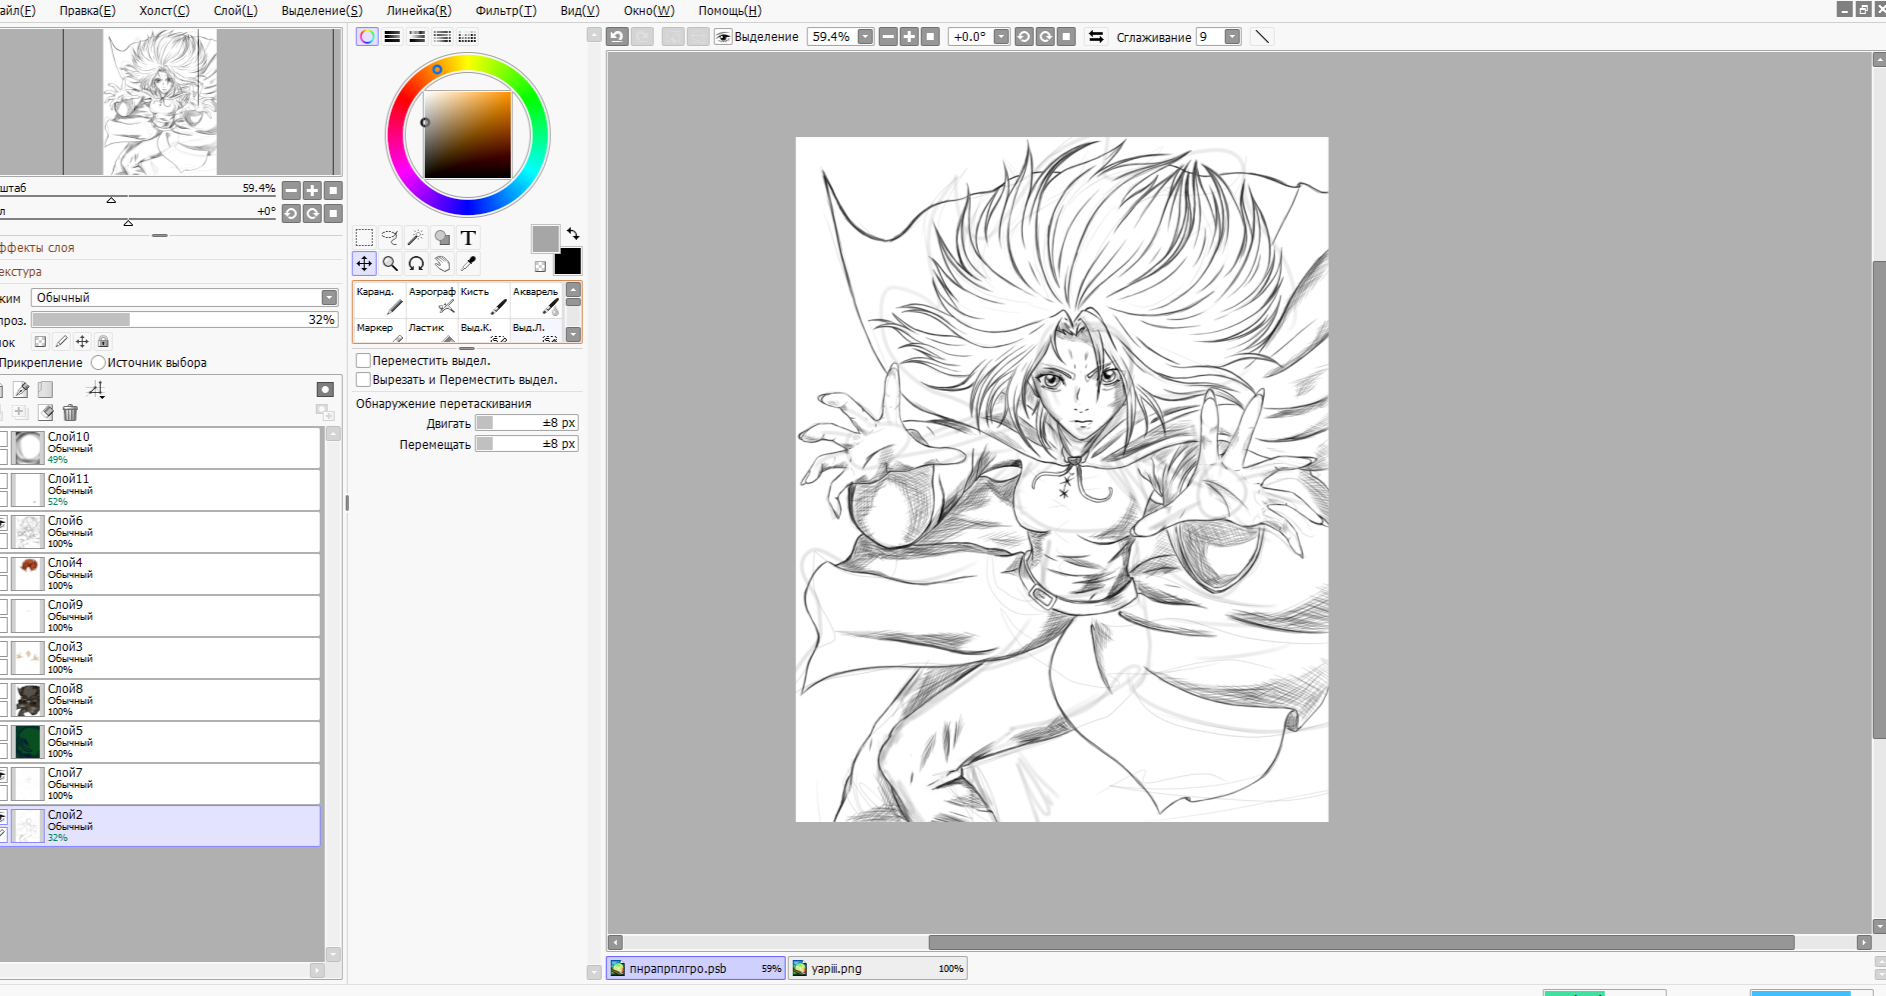The width and height of the screenshot is (1886, 996).
Task: Open the Фильтр menu
Action: (505, 10)
